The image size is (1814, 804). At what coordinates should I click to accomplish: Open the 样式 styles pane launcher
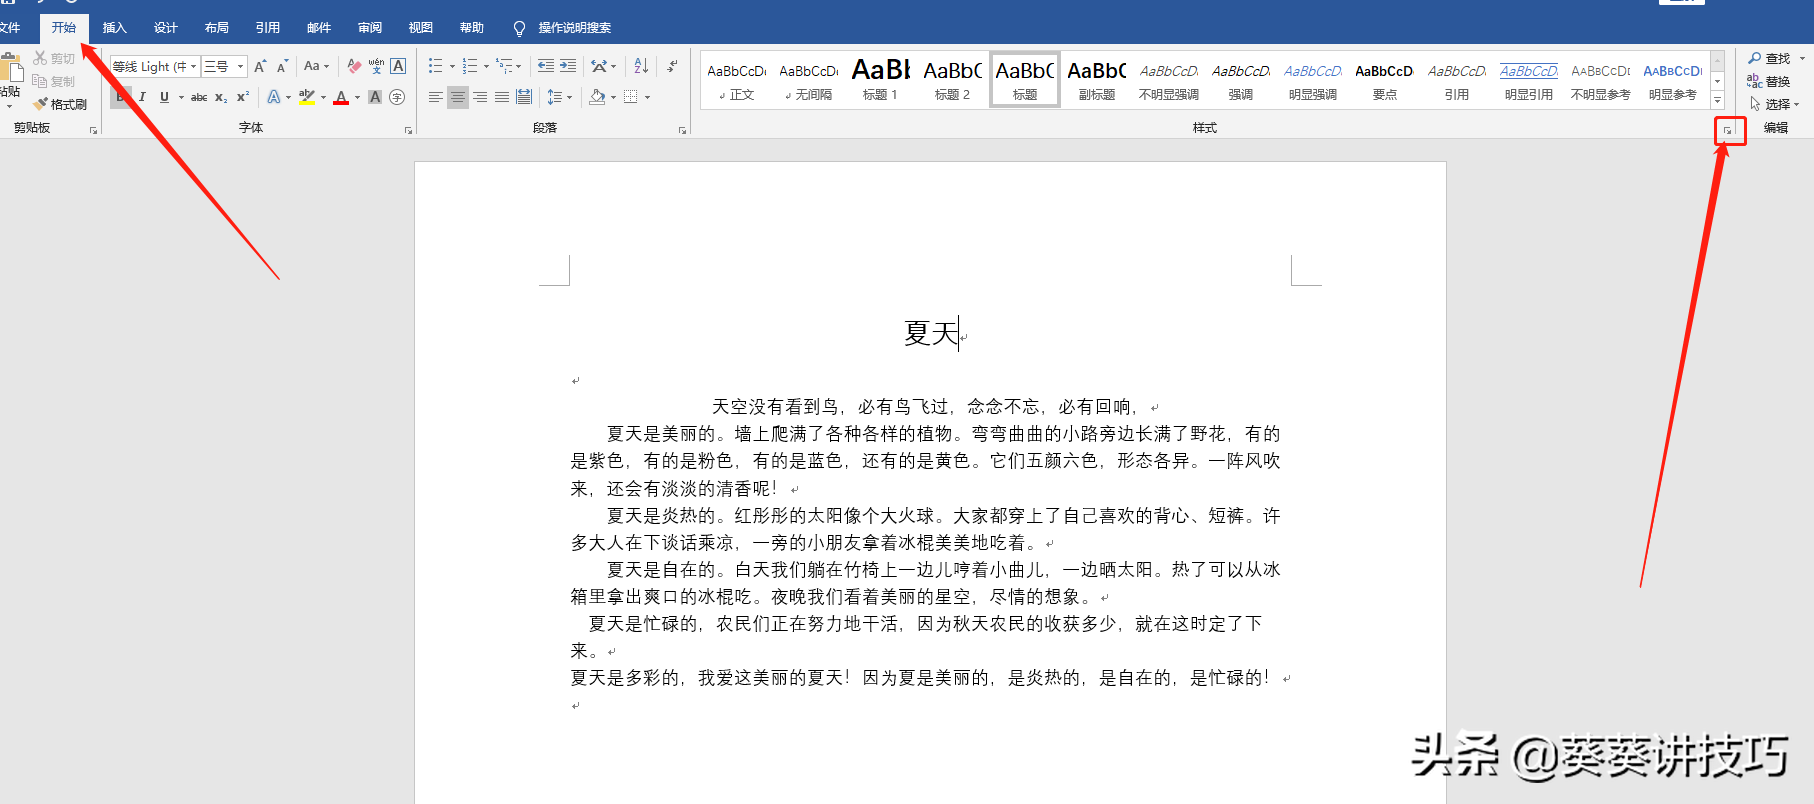click(1728, 130)
